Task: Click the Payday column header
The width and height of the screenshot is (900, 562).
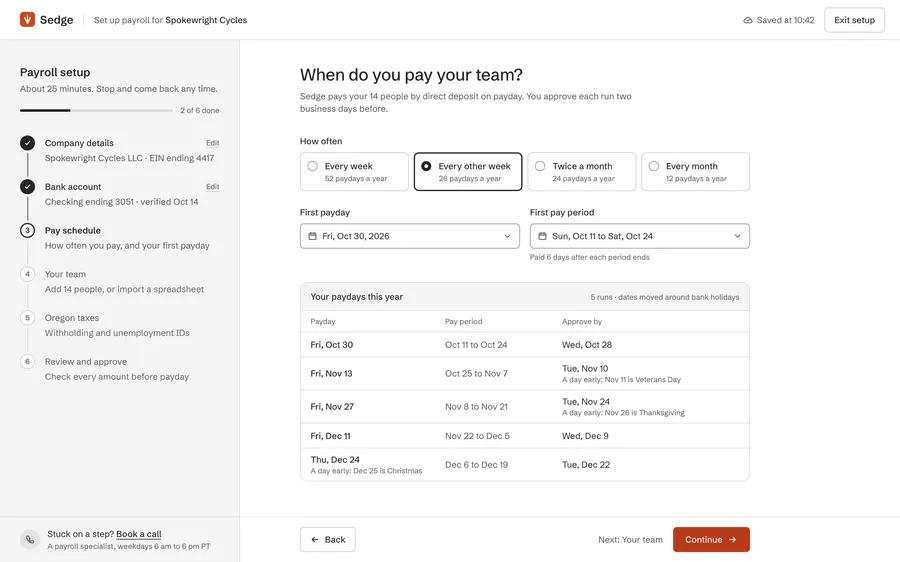Action: [x=323, y=321]
